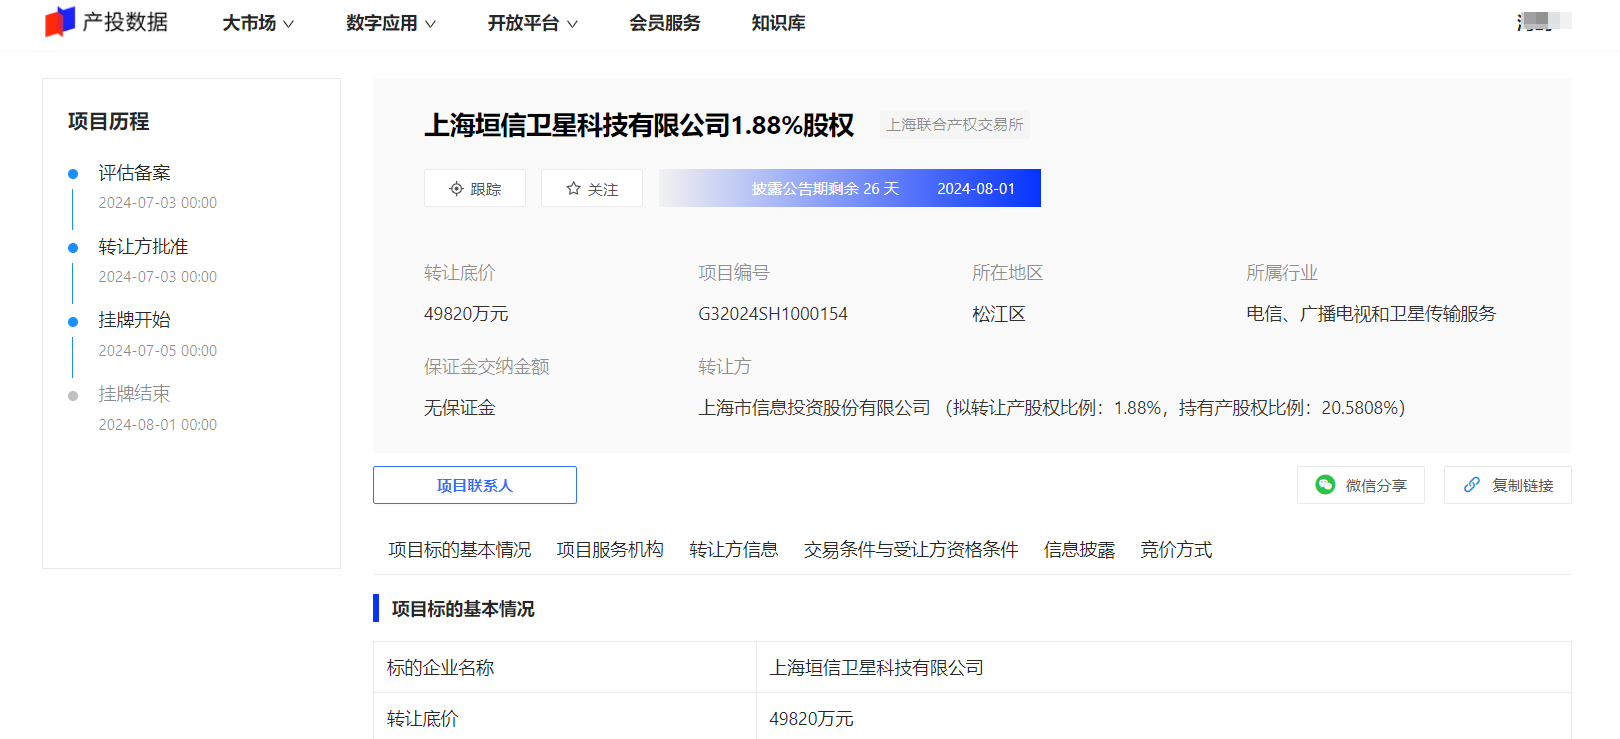
Task: Open the 会员服务 menu item
Action: 664,23
